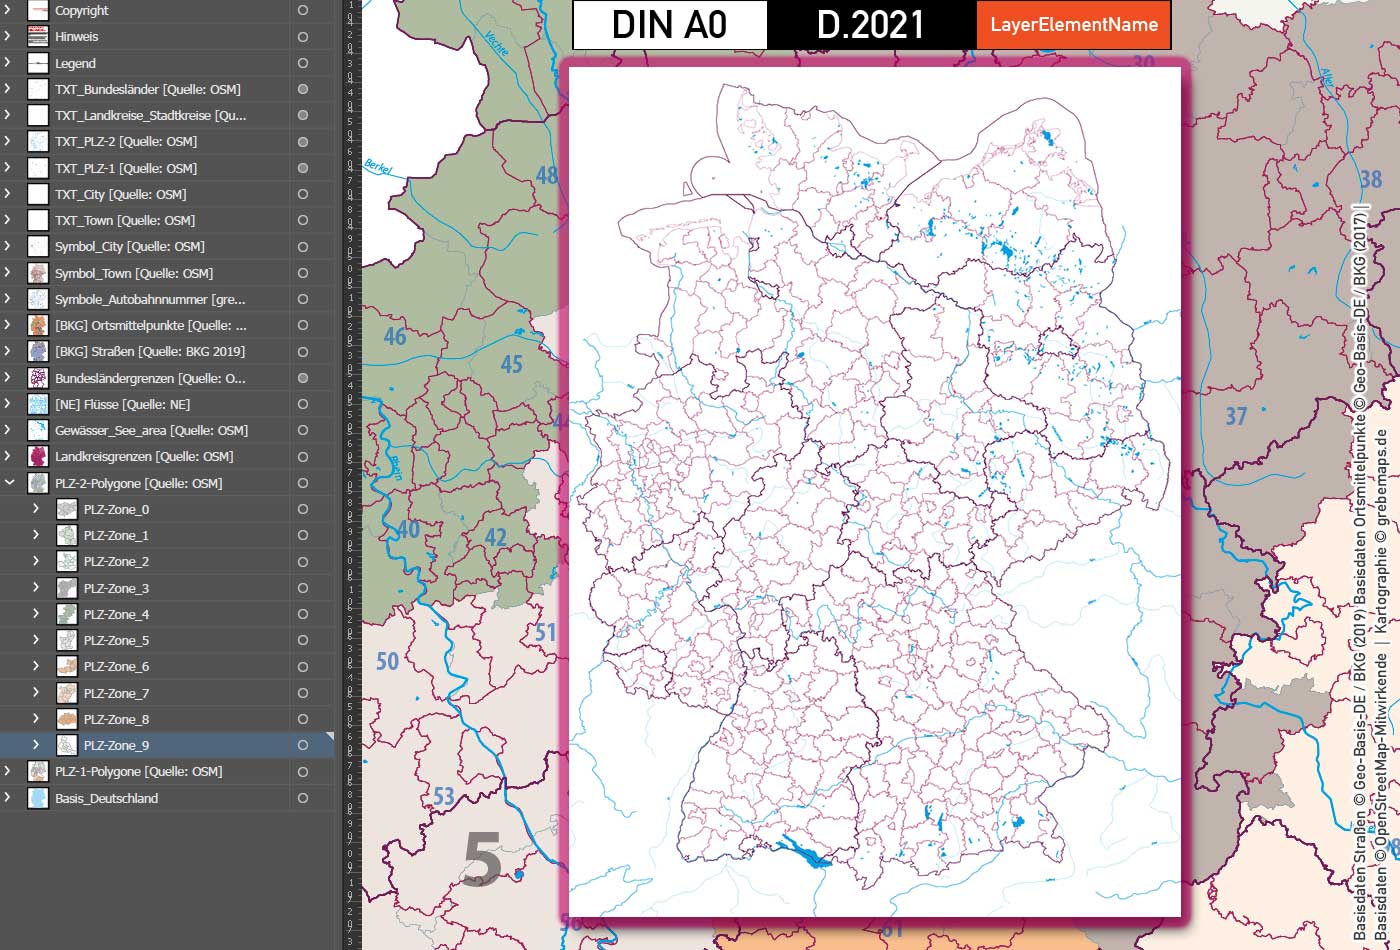
Task: Toggle the target circle for PLZ-Zone_9
Action: coord(302,745)
